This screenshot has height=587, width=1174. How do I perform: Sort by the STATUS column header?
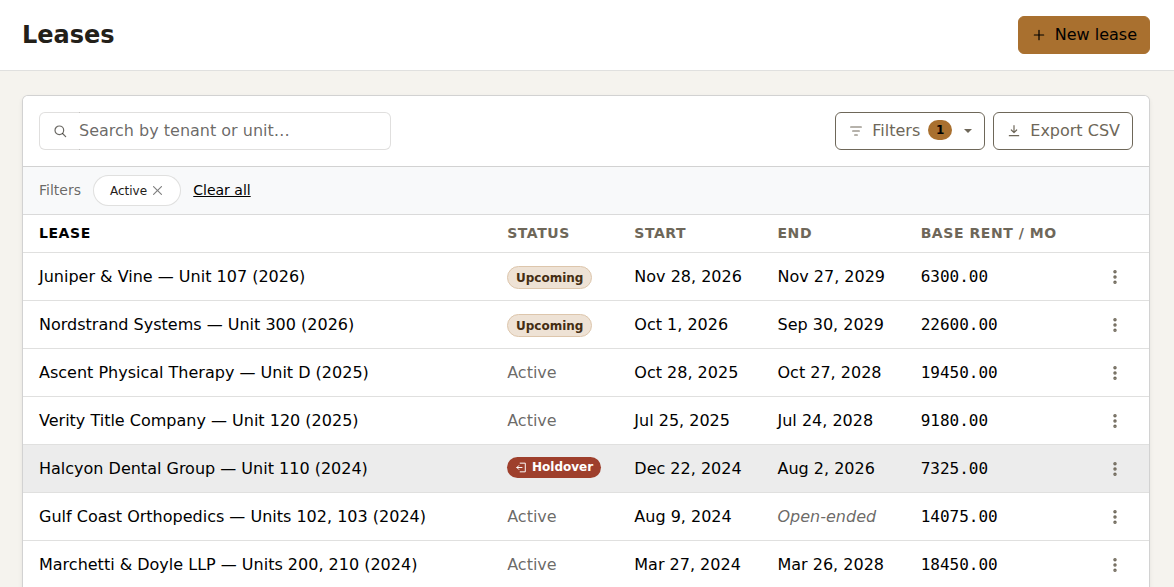point(538,234)
